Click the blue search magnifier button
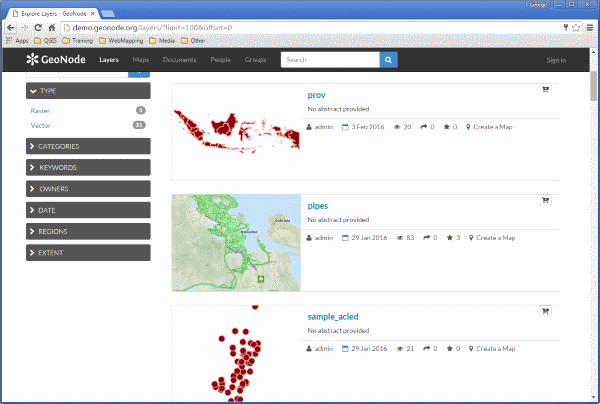 (388, 60)
